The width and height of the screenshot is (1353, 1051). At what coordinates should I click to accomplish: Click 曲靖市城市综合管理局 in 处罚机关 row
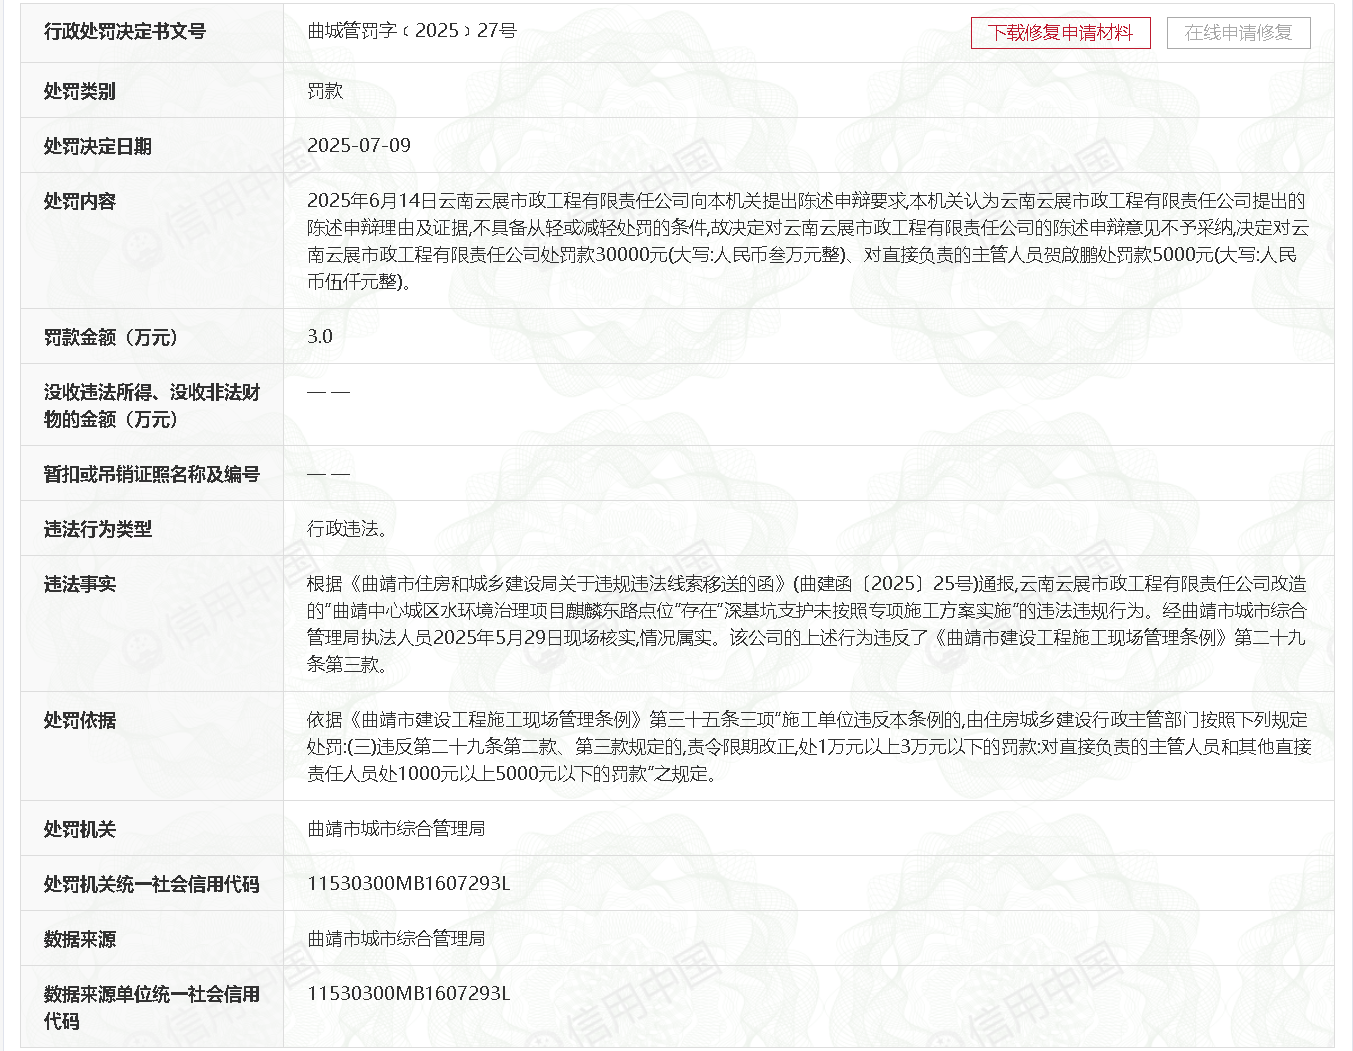tap(396, 829)
